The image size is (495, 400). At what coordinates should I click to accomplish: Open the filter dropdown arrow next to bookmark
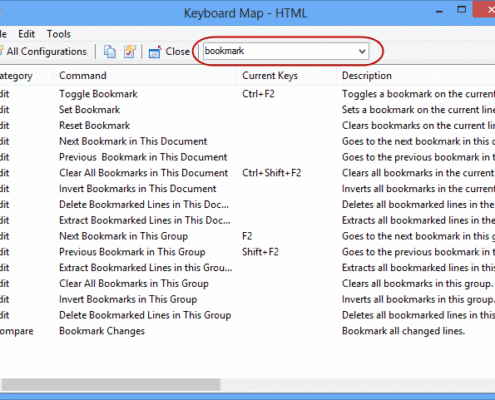[x=362, y=51]
